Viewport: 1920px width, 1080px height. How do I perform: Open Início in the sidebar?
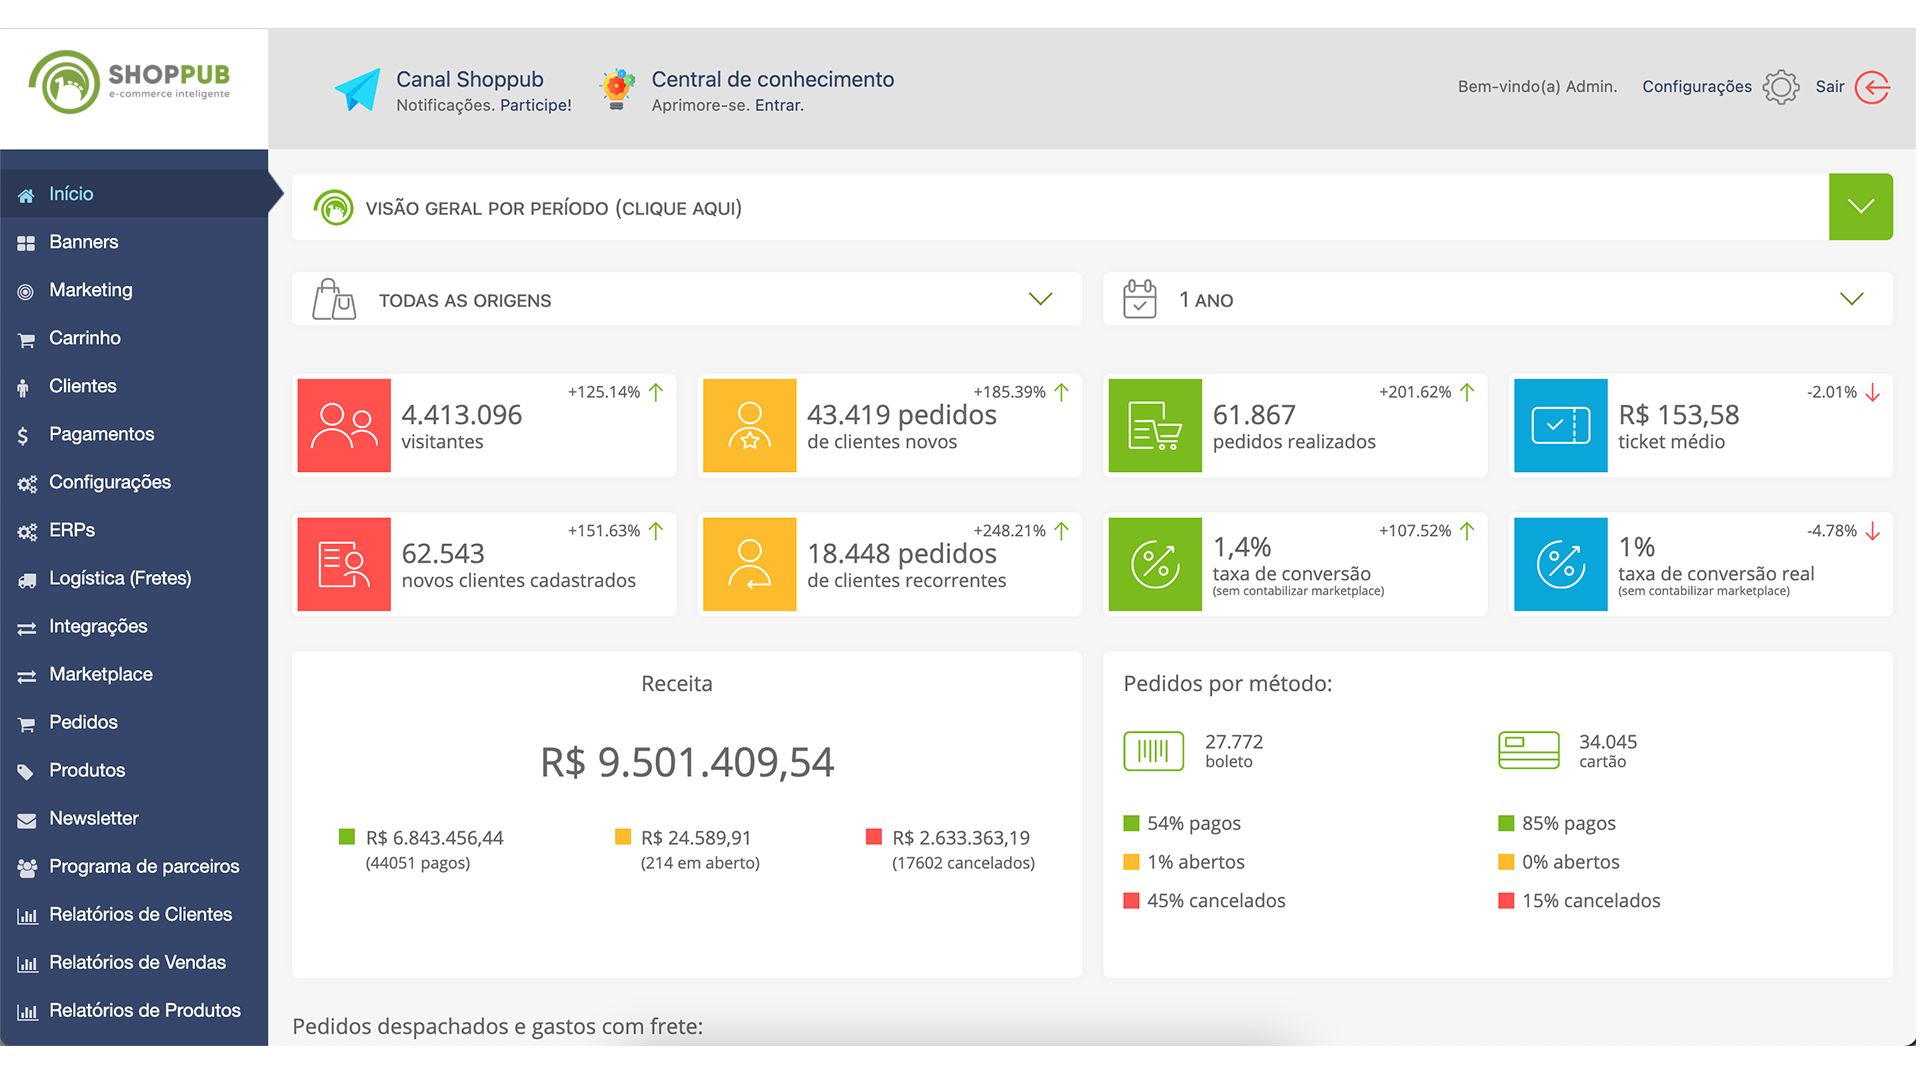pyautogui.click(x=134, y=194)
